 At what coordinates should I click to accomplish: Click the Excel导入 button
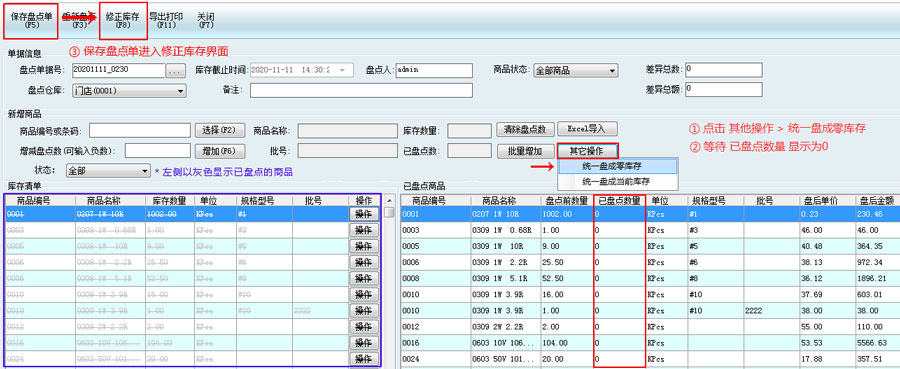[x=586, y=129]
